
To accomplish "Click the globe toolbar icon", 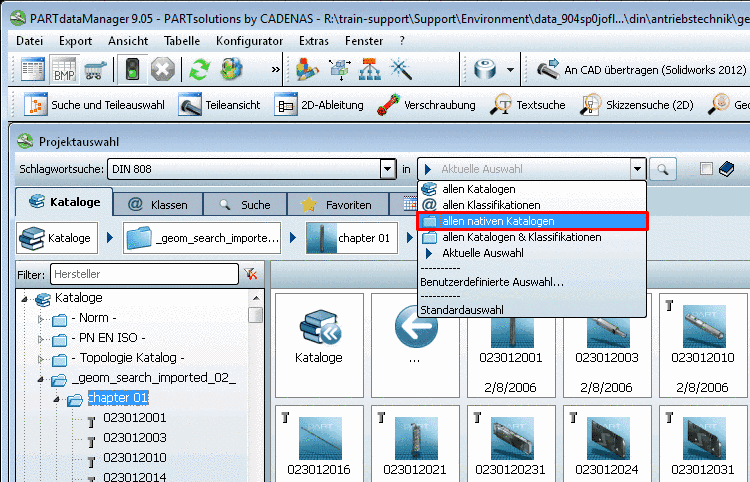I will tap(232, 70).
